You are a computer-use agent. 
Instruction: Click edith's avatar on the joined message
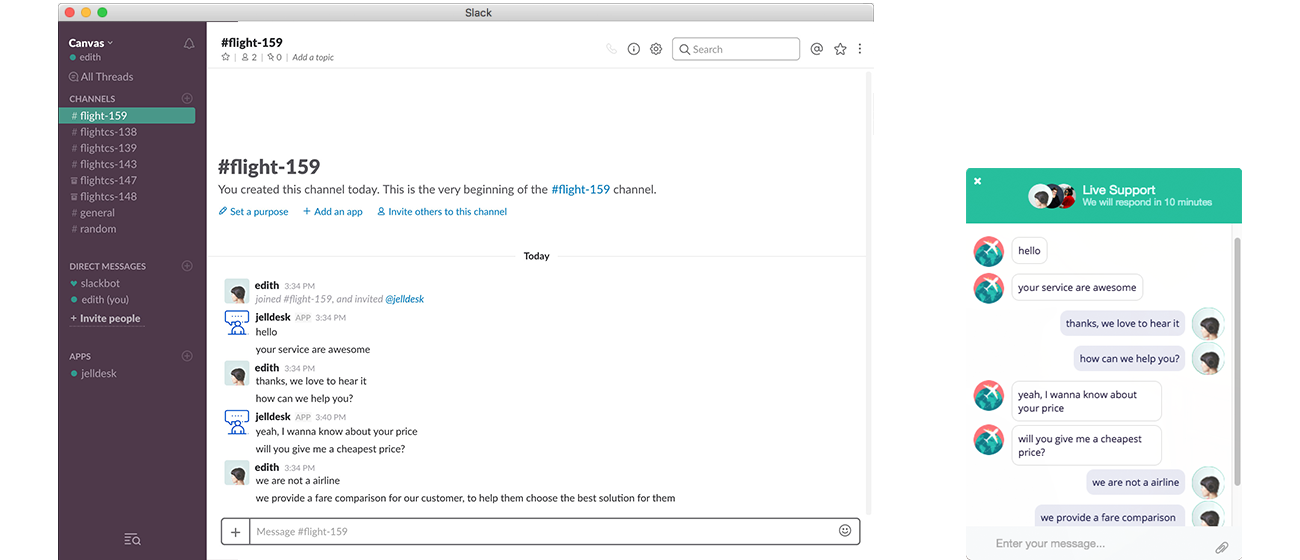237,291
